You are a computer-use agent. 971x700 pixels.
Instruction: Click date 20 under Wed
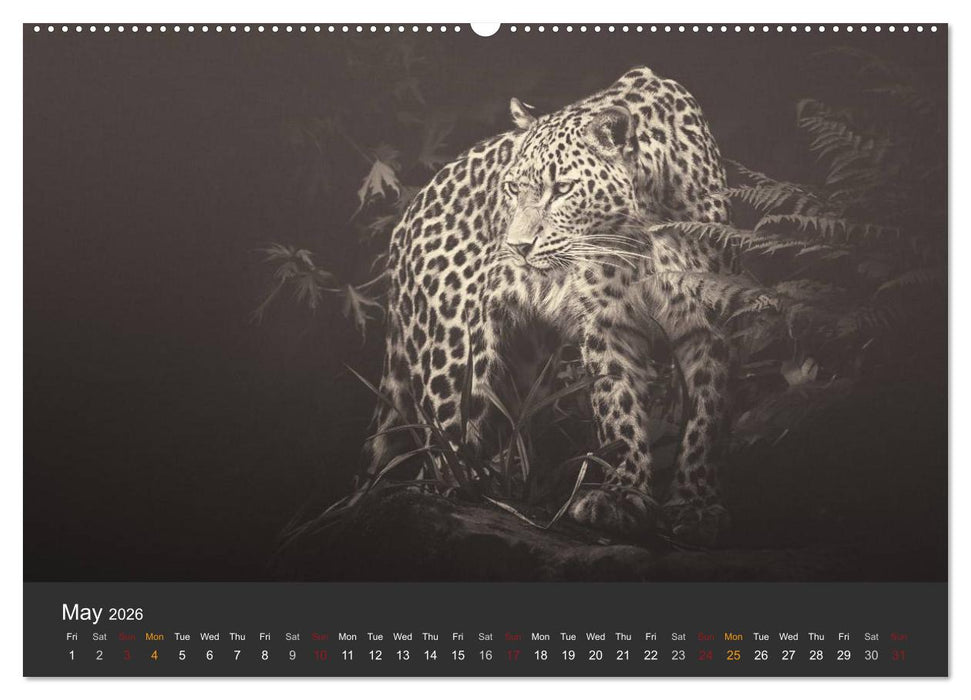click(595, 657)
